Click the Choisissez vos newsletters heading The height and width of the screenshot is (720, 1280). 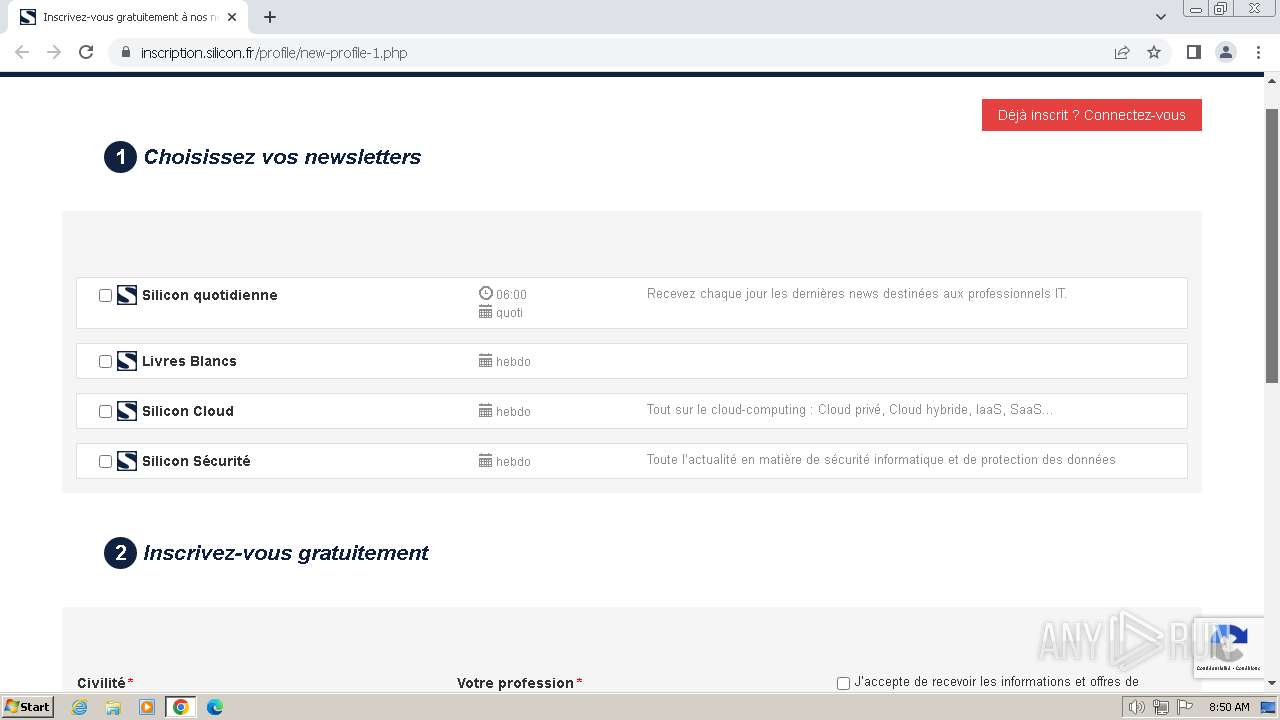pyautogui.click(x=282, y=157)
